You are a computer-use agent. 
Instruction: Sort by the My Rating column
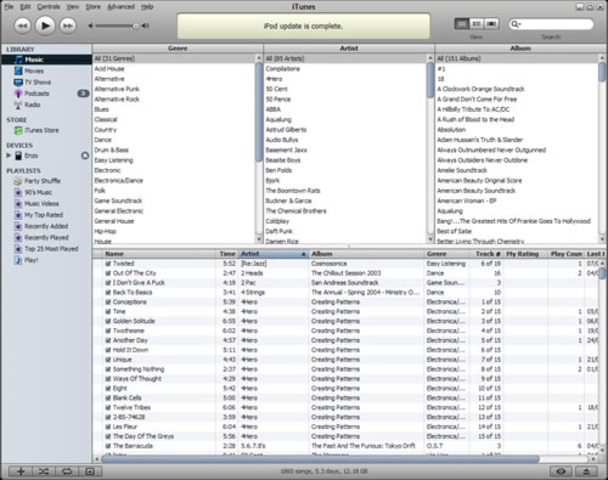pyautogui.click(x=525, y=254)
